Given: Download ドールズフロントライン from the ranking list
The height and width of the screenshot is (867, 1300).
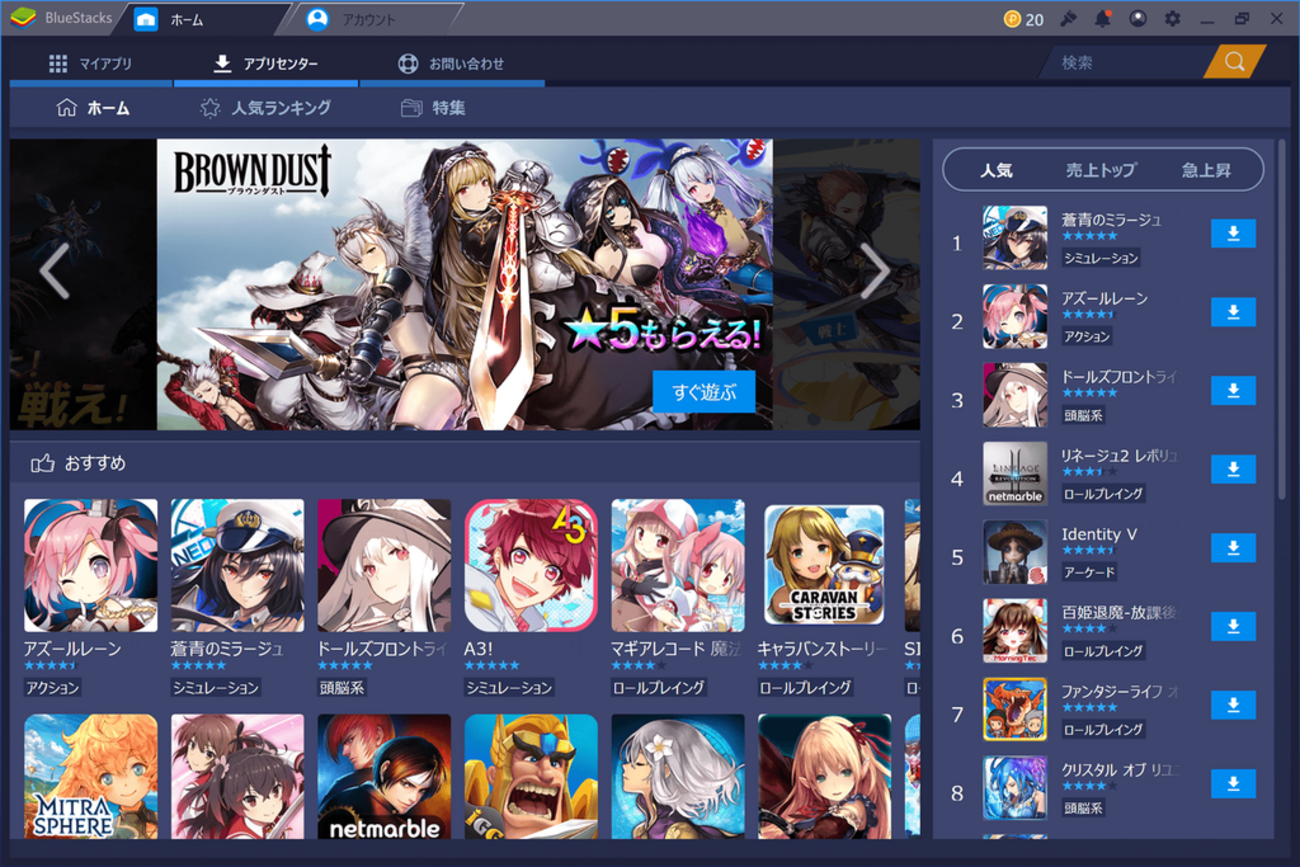Looking at the screenshot, I should [x=1233, y=391].
